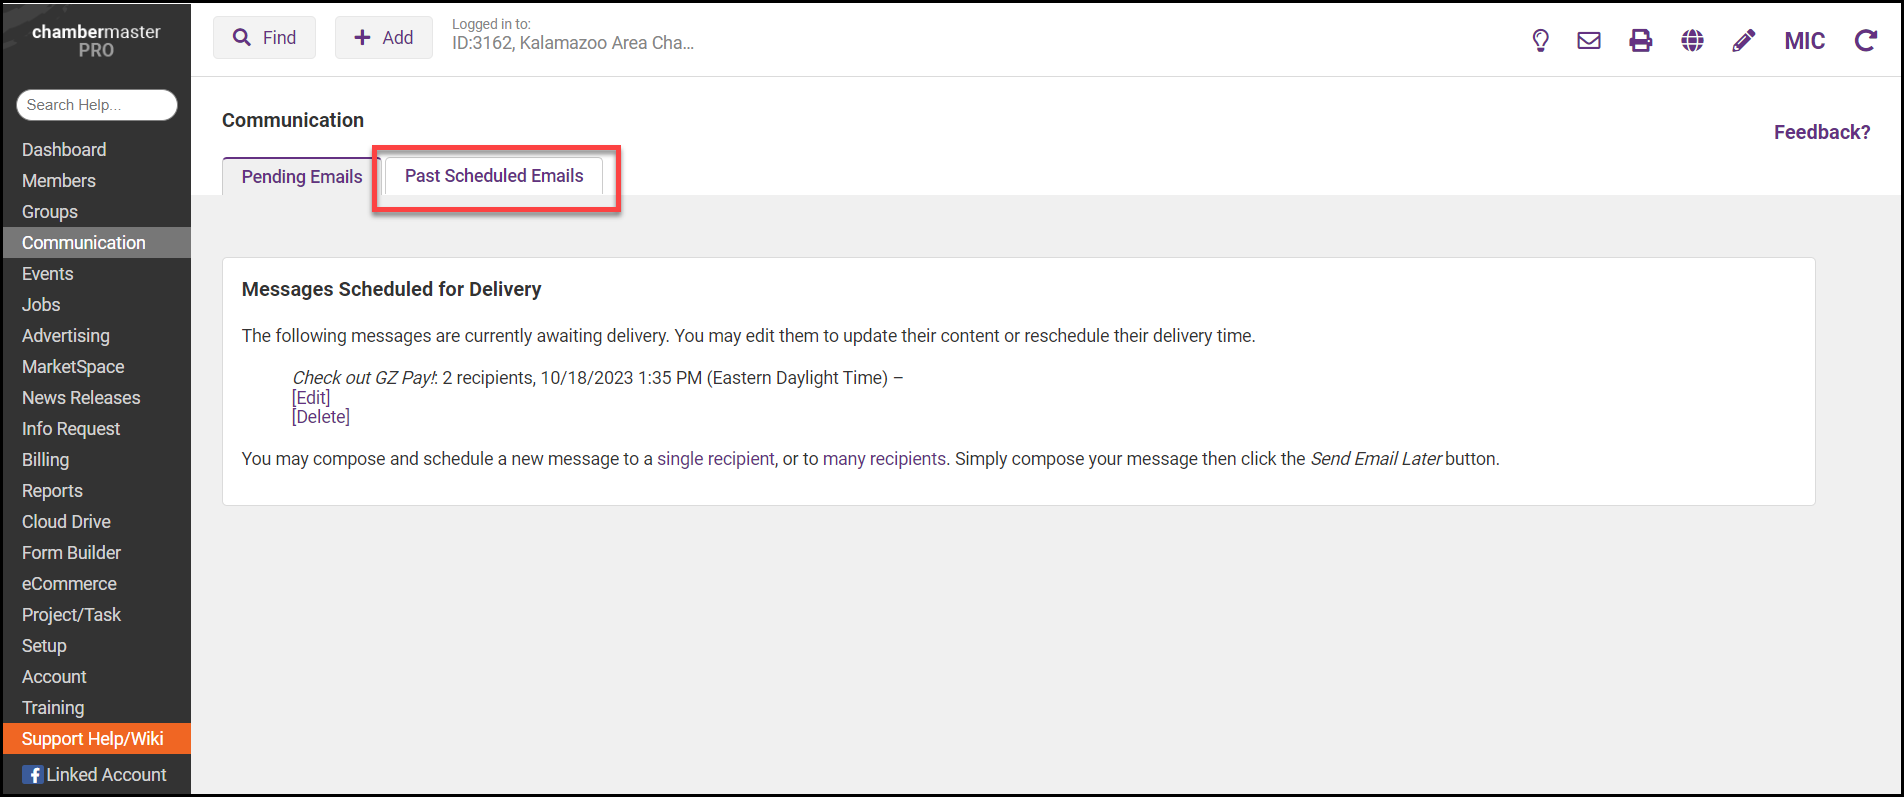This screenshot has width=1904, height=797.
Task: Open Billing in the sidebar
Action: click(x=46, y=460)
